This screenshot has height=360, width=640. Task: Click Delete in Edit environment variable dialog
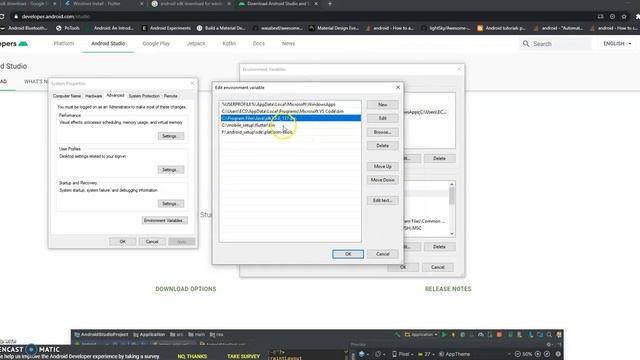coord(382,146)
